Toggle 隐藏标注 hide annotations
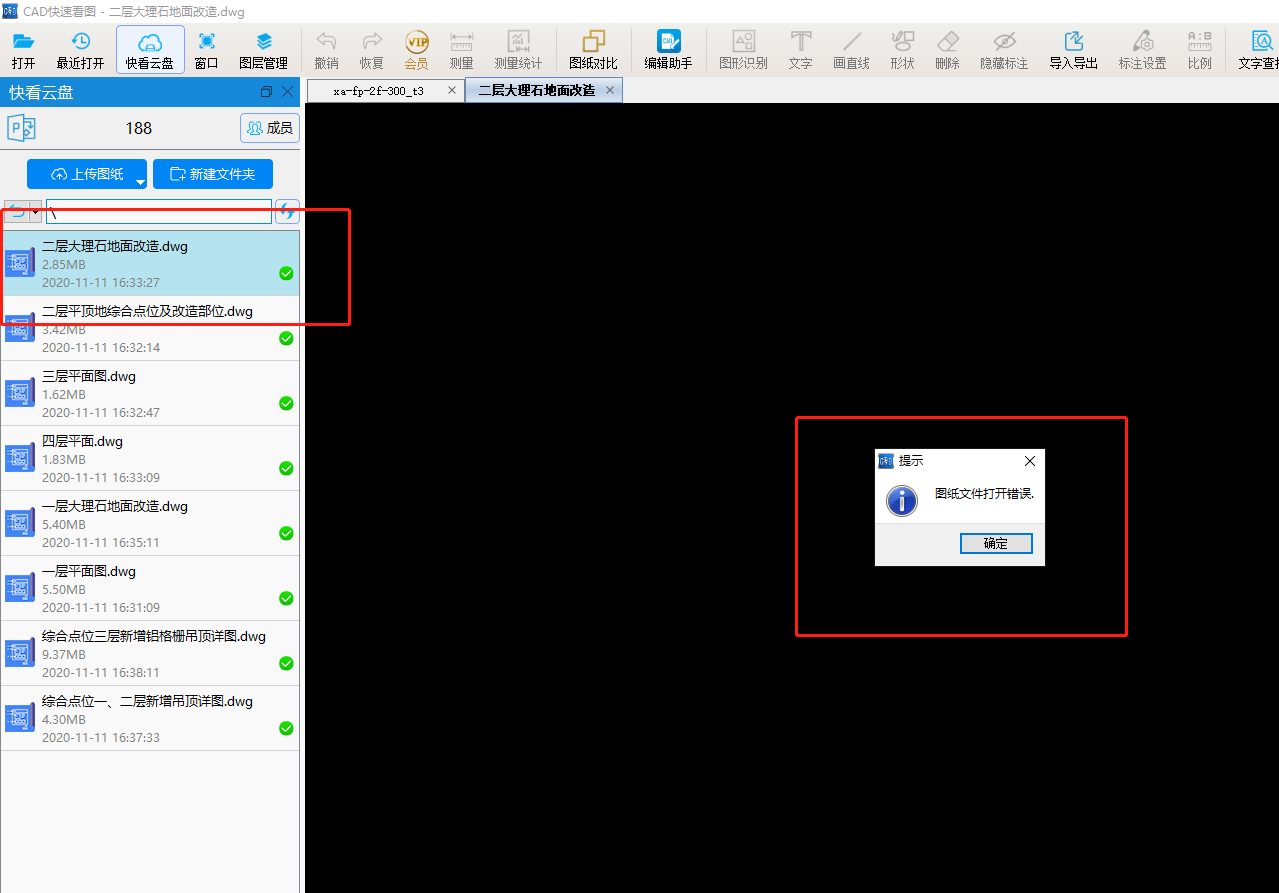Screen dimensions: 1279x893 coord(1004,50)
